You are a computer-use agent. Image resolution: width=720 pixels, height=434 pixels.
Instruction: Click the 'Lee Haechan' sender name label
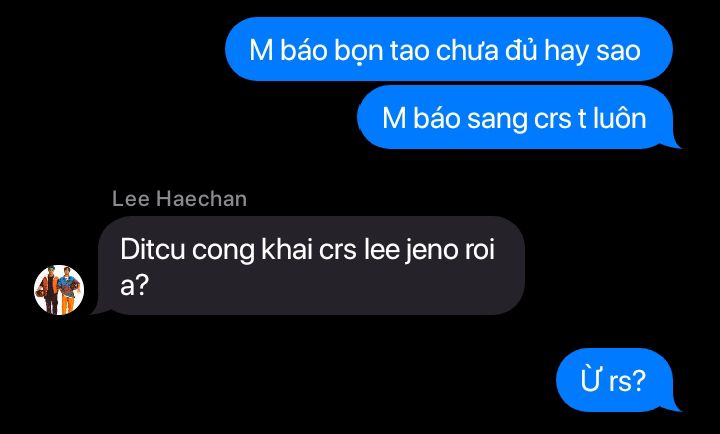click(x=180, y=199)
